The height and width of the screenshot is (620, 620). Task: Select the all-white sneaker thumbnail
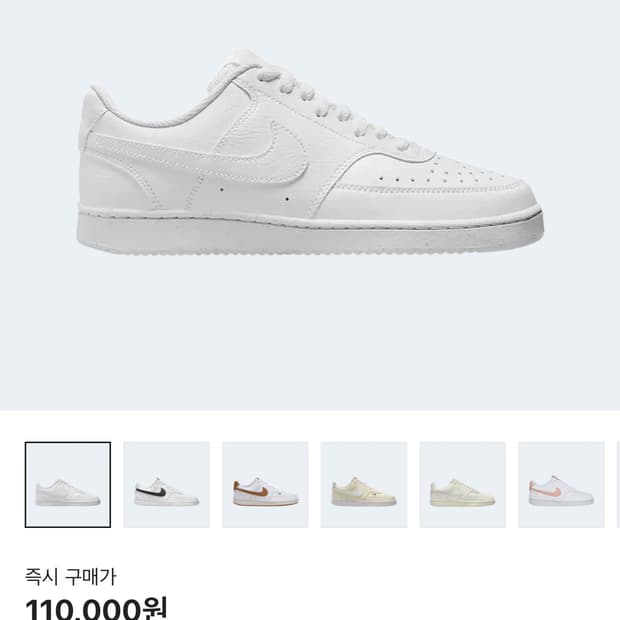pos(67,485)
